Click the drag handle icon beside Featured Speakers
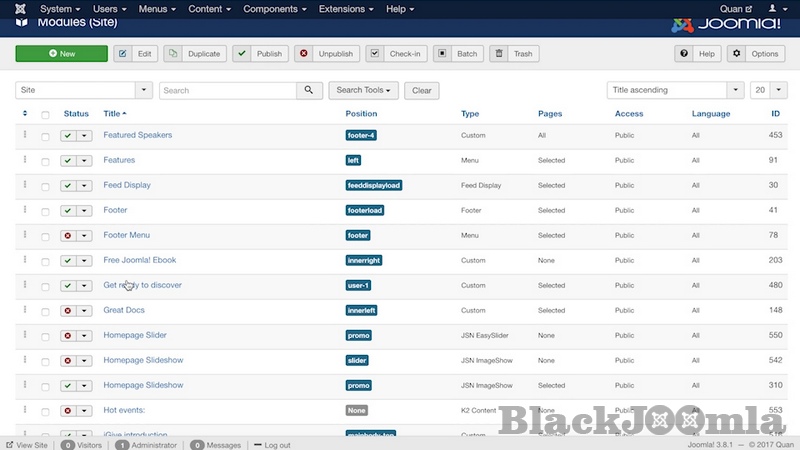The image size is (800, 450). pos(25,135)
